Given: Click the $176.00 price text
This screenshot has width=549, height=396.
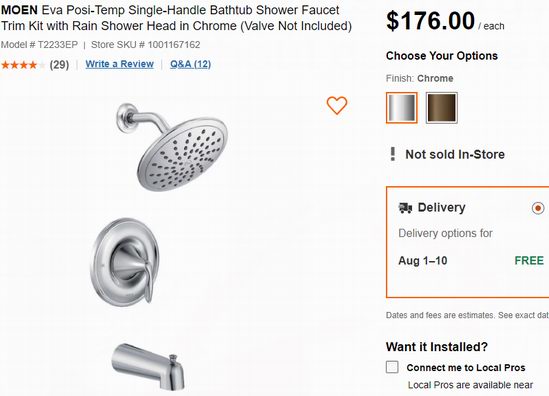Looking at the screenshot, I should tap(431, 21).
